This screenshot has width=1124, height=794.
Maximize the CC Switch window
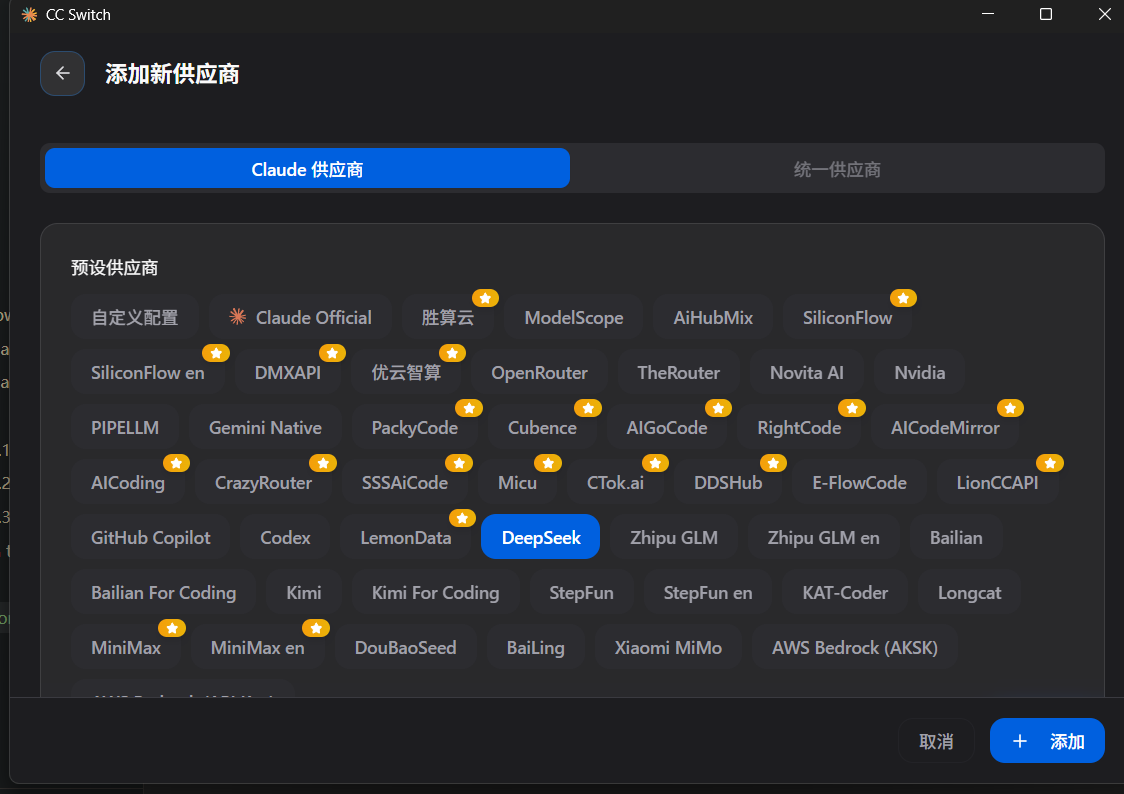(x=1046, y=14)
